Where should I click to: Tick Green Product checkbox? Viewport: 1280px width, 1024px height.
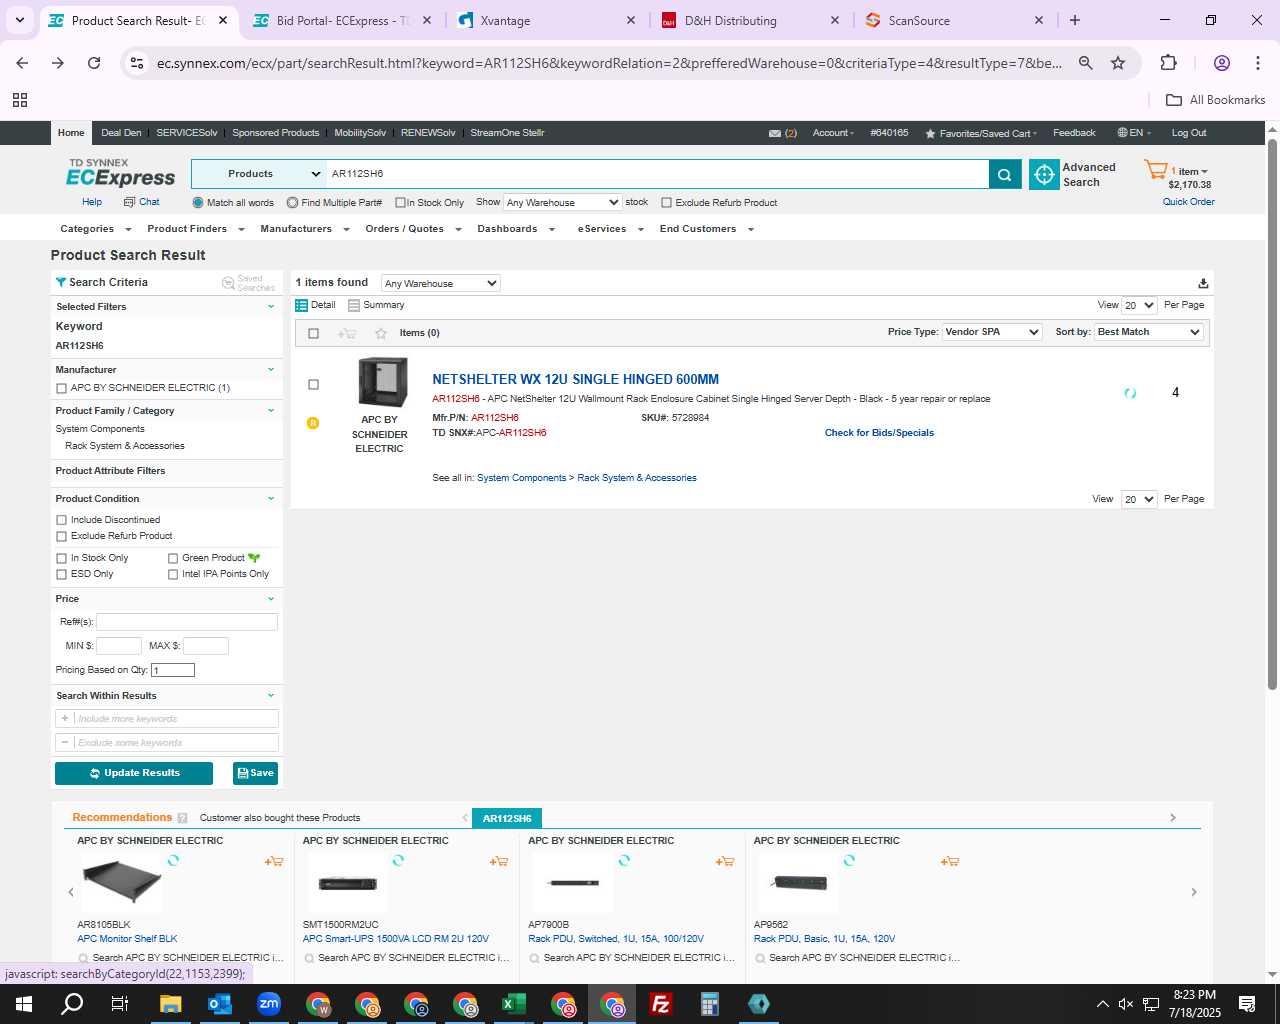click(x=173, y=558)
